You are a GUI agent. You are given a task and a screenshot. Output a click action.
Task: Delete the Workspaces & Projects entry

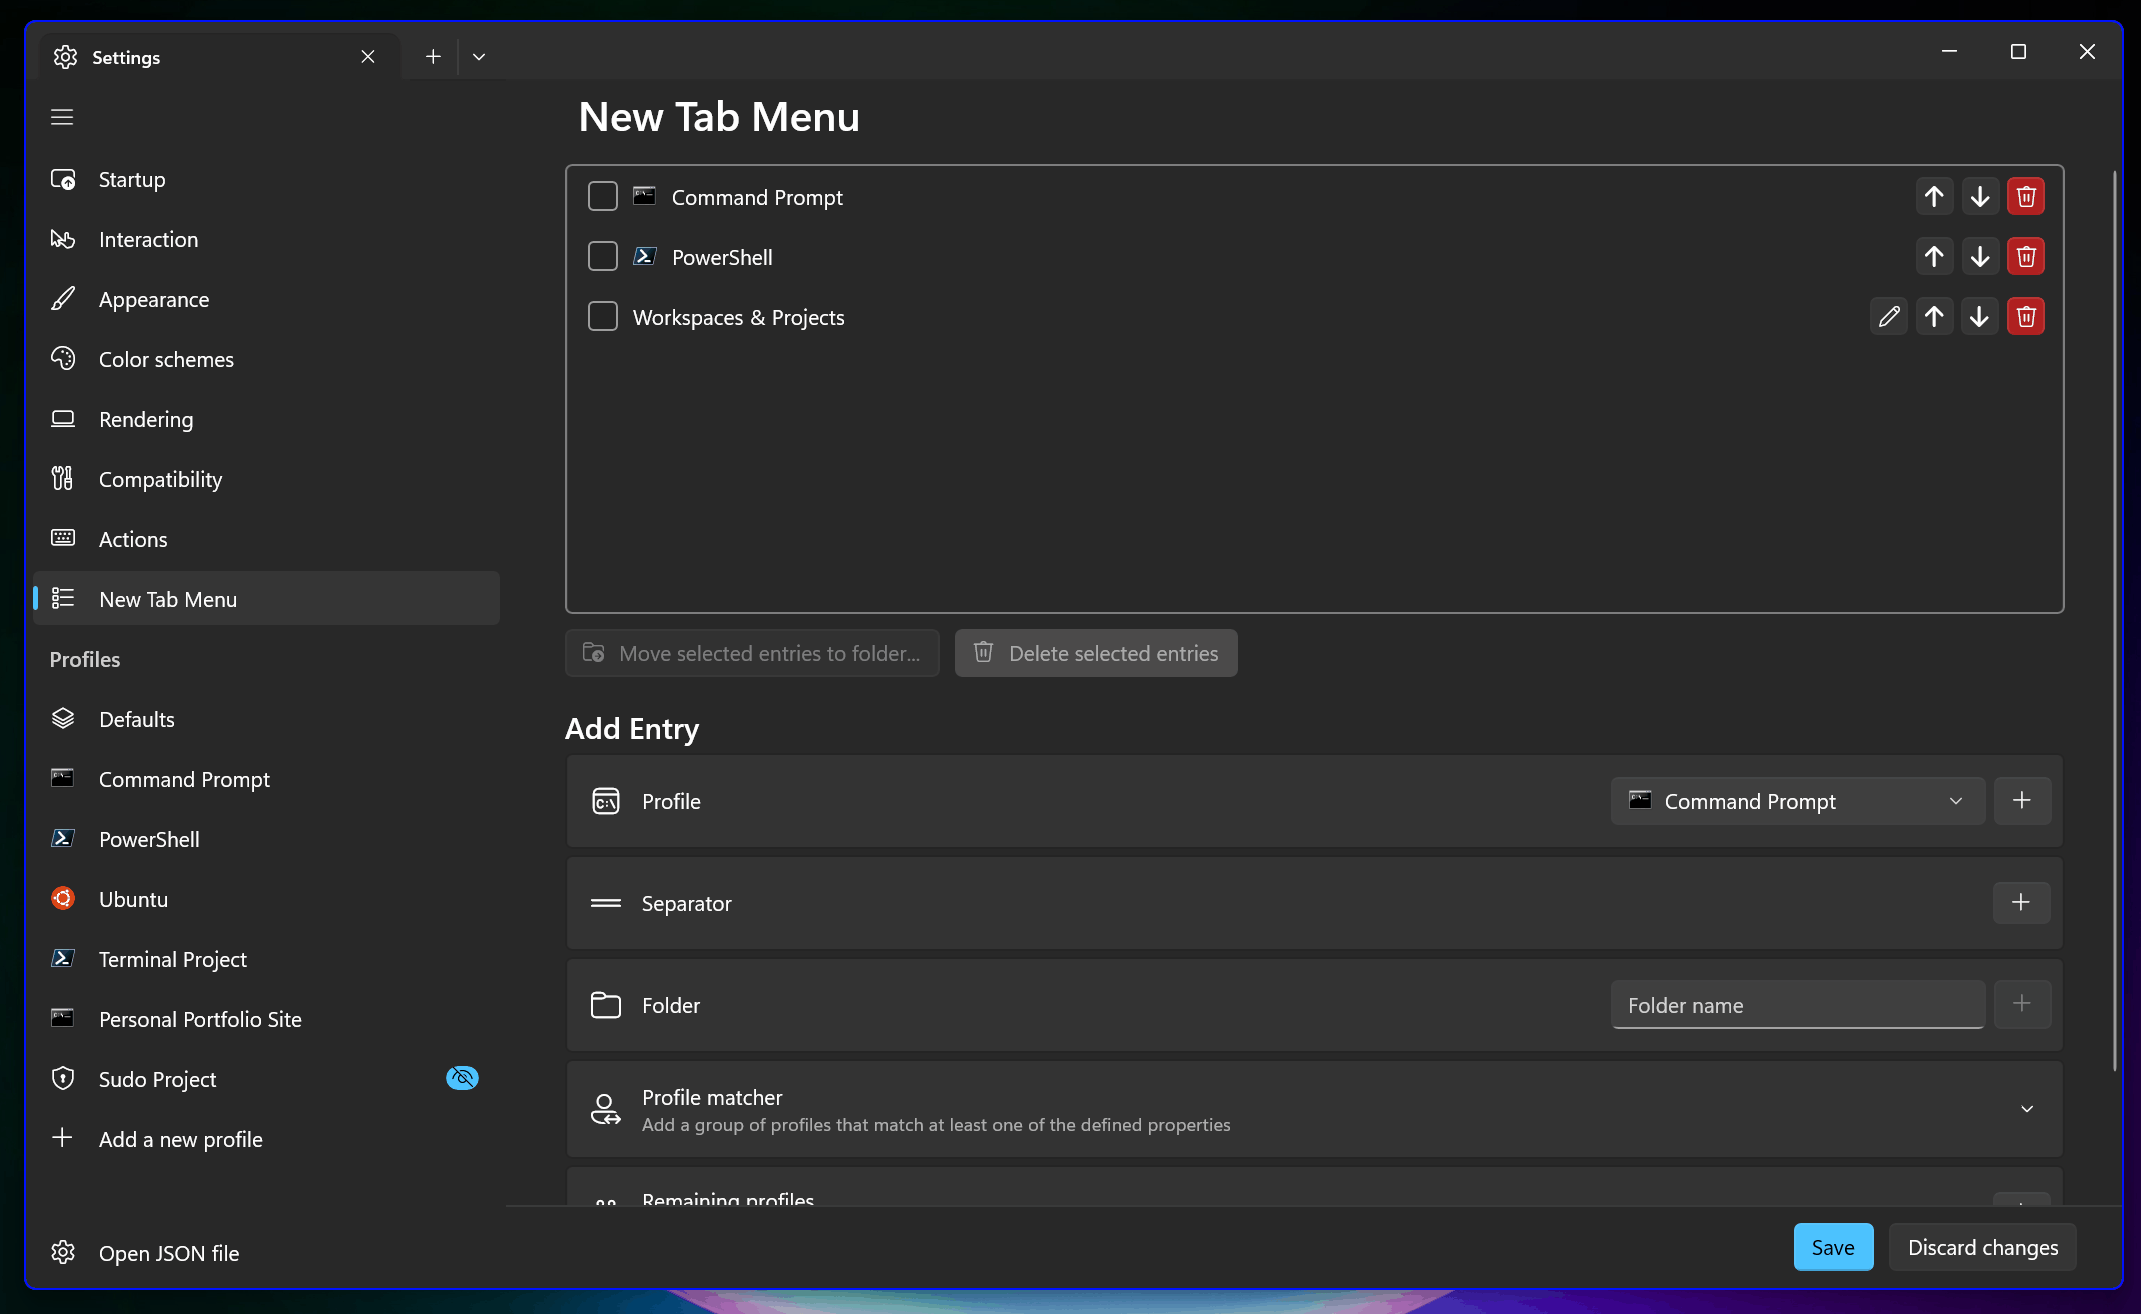click(2026, 317)
